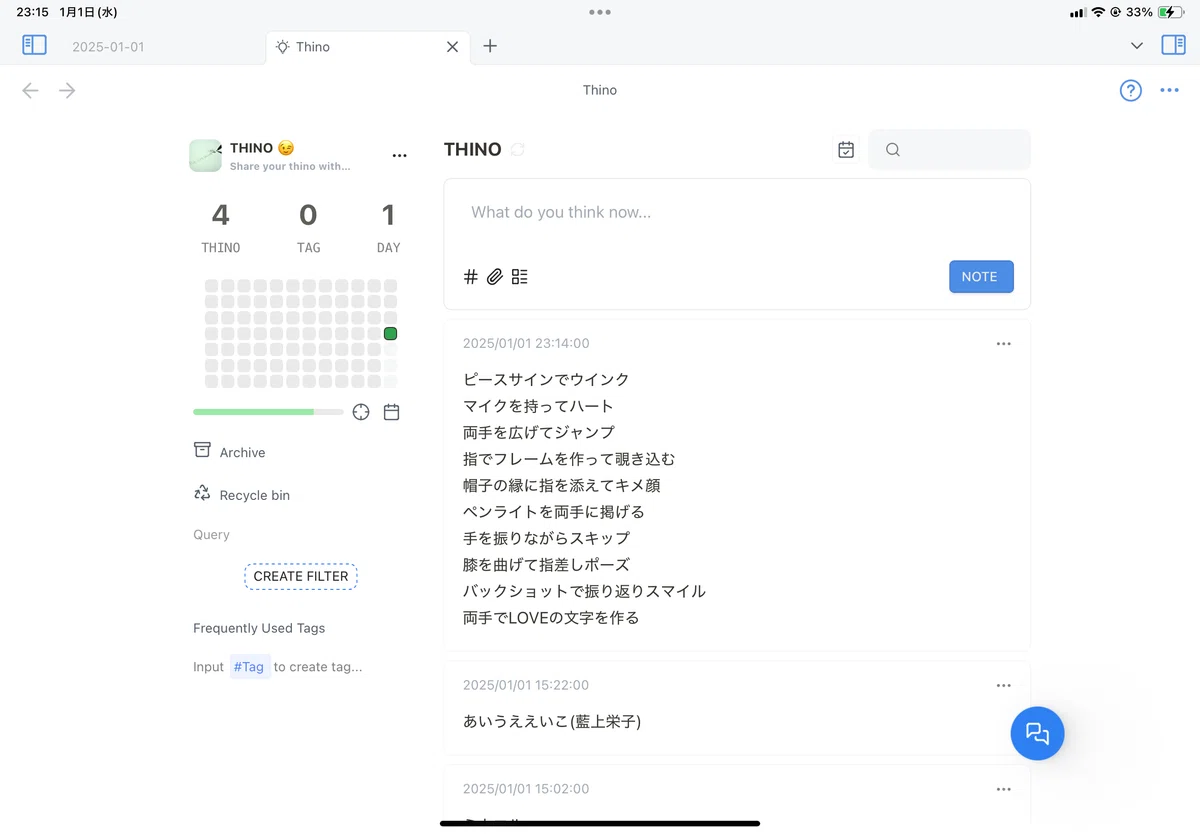This screenshot has width=1200, height=834.
Task: Insert a task list with checklist icon
Action: click(x=519, y=277)
